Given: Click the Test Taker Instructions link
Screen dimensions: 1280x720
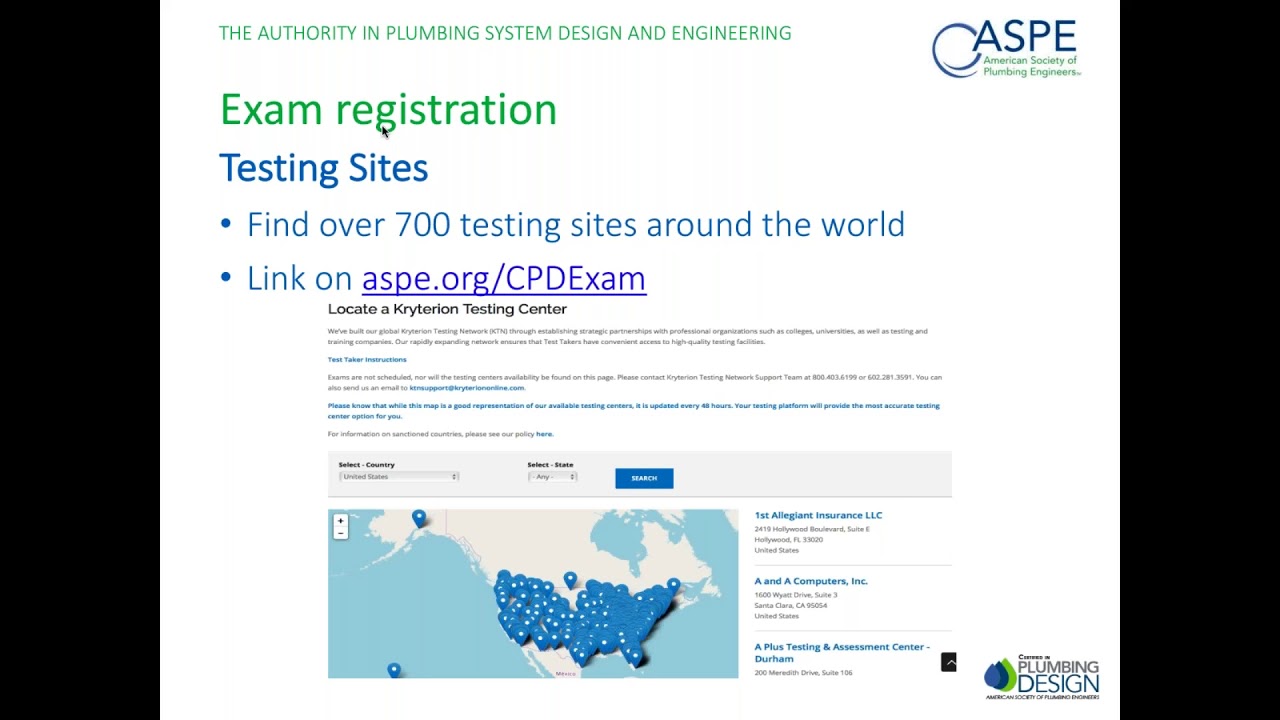Looking at the screenshot, I should click(x=367, y=359).
